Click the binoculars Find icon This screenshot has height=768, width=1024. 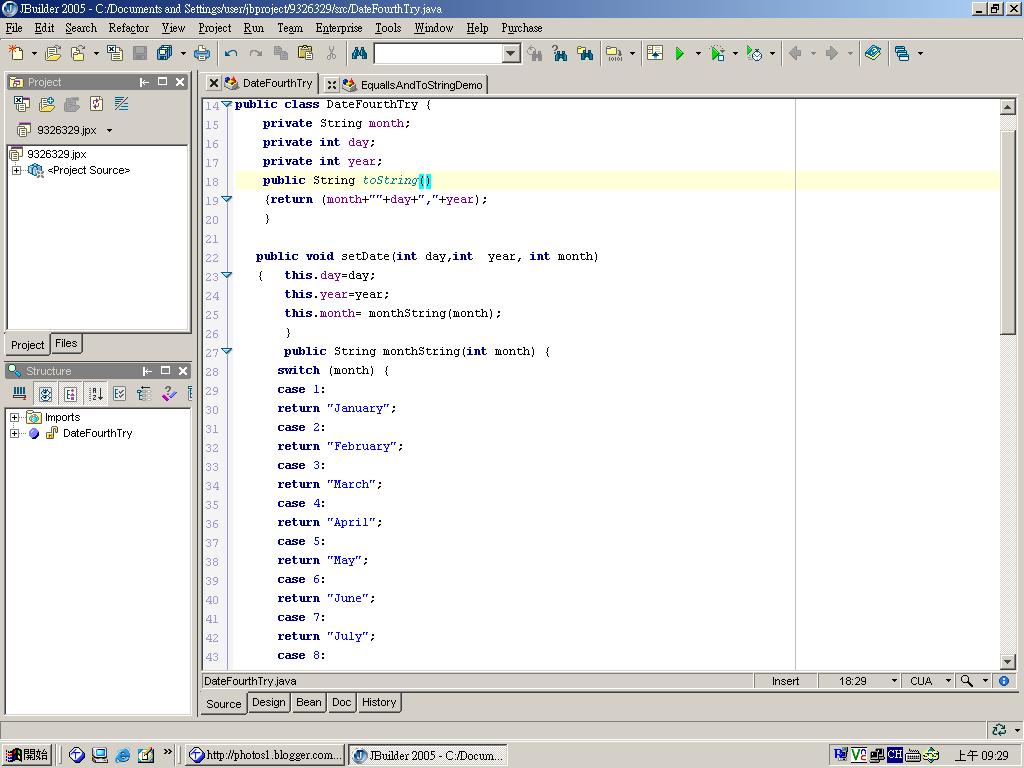359,54
